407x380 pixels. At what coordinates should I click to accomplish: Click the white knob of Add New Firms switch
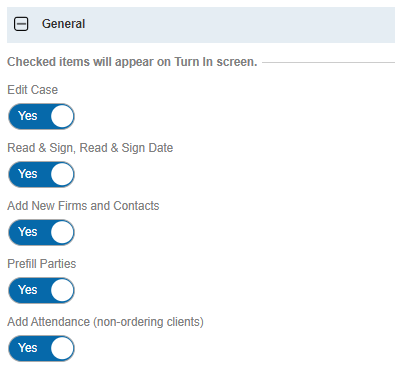tap(62, 232)
